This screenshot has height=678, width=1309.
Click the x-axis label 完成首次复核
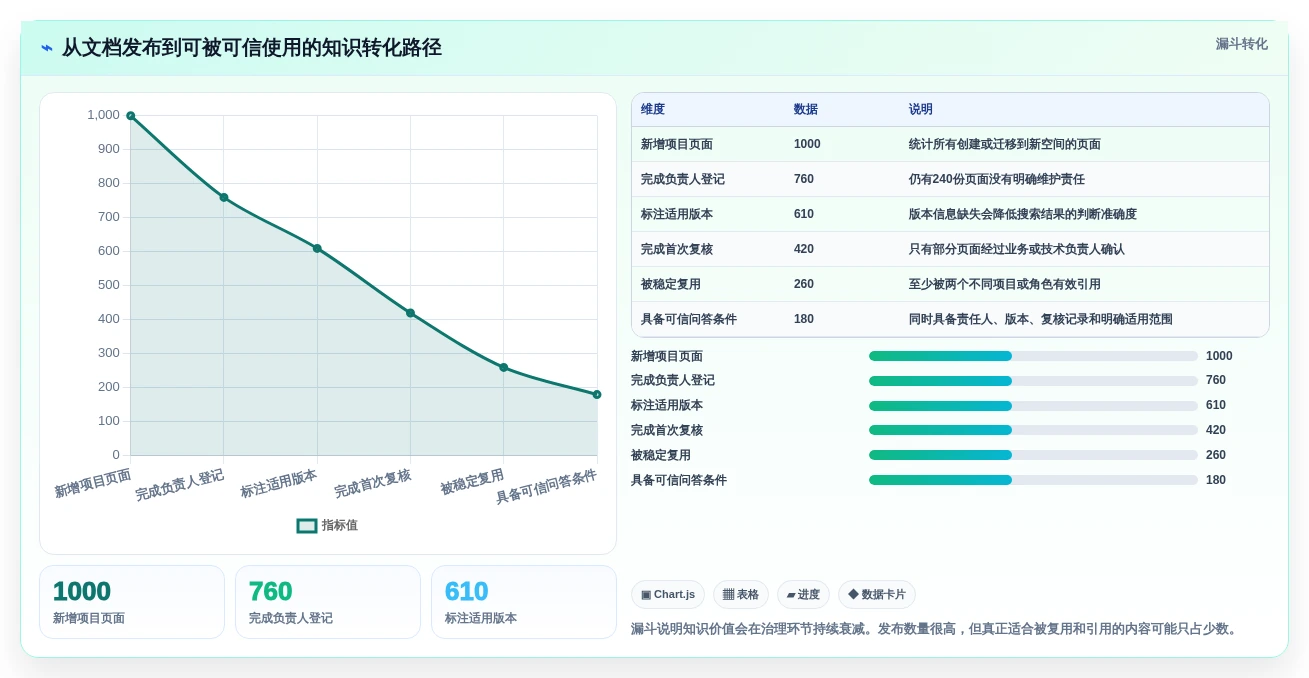pos(373,483)
